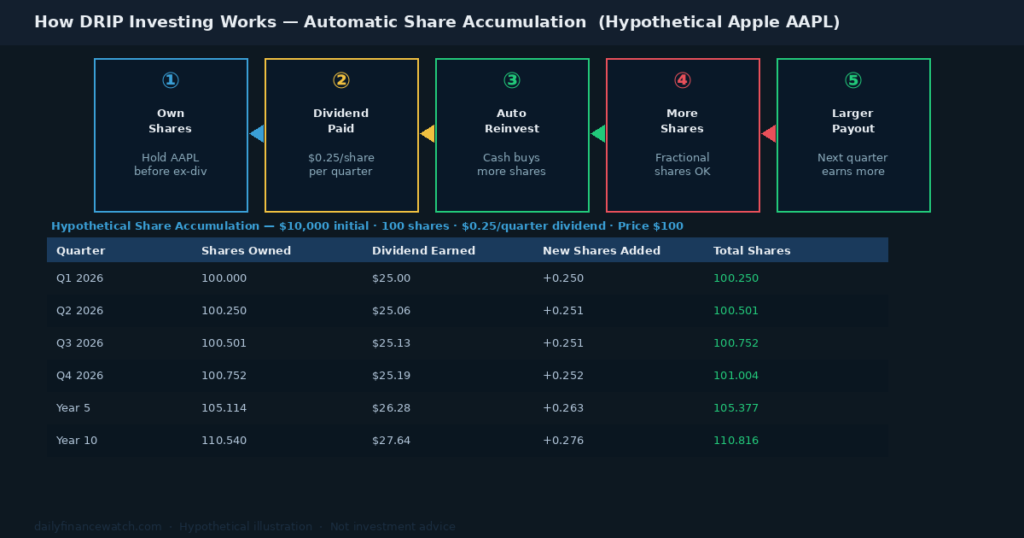Select the "Q2 2026" row label
The width and height of the screenshot is (1024, 538).
coord(80,311)
